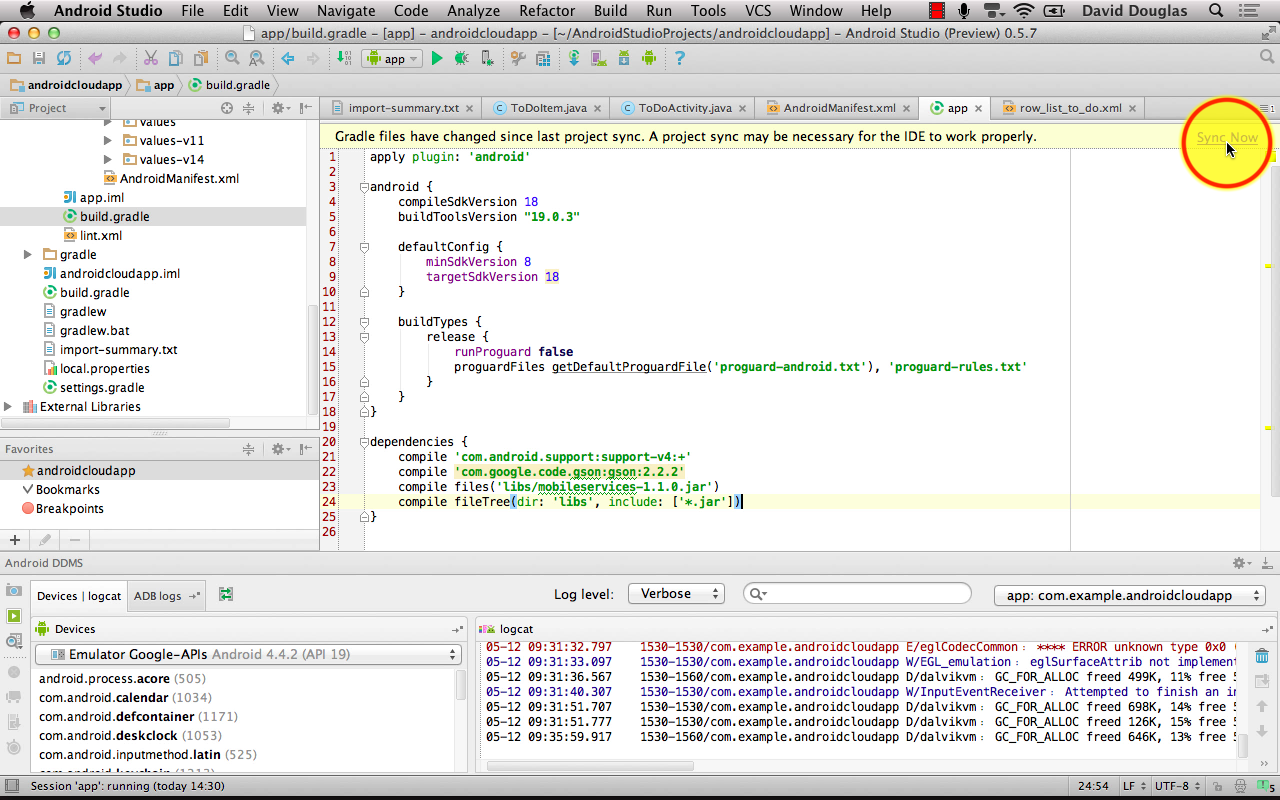
Task: Switch to the import-summary.txt tab
Action: tap(402, 108)
